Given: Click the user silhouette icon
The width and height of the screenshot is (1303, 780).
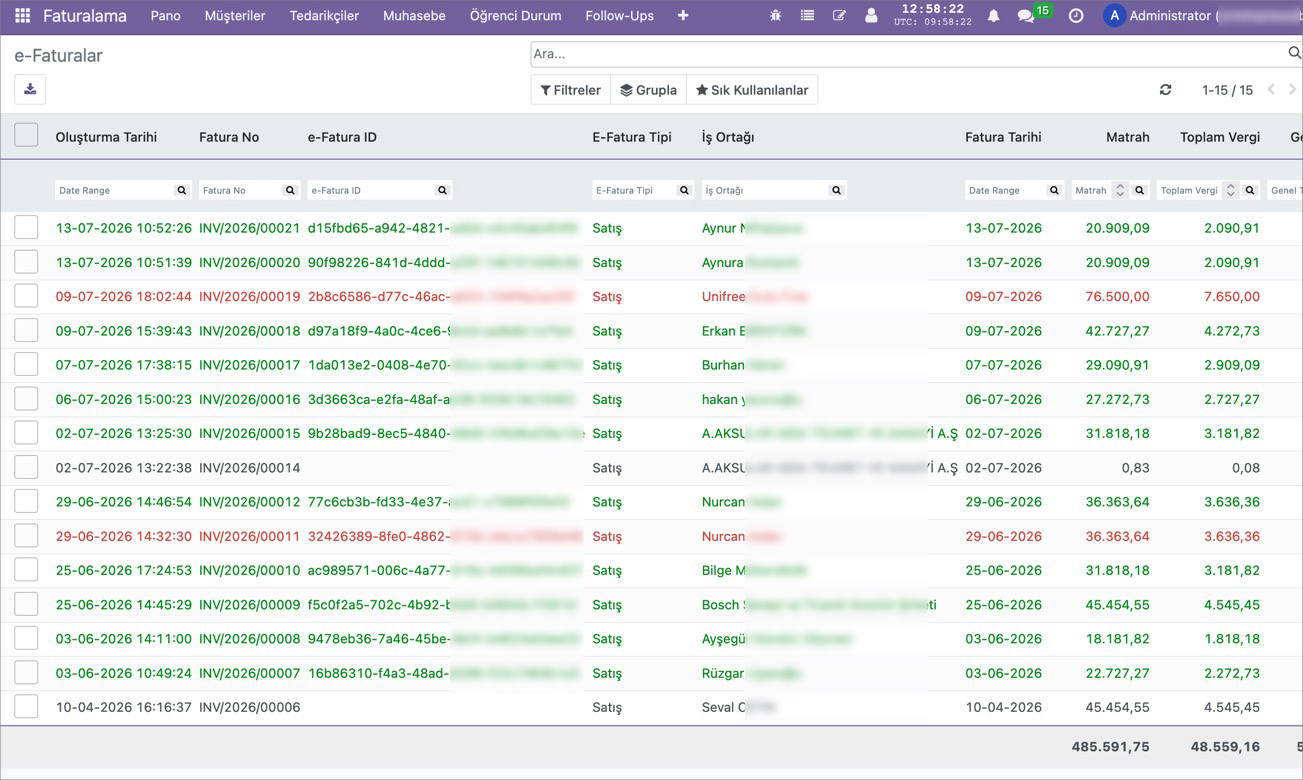Looking at the screenshot, I should (871, 16).
